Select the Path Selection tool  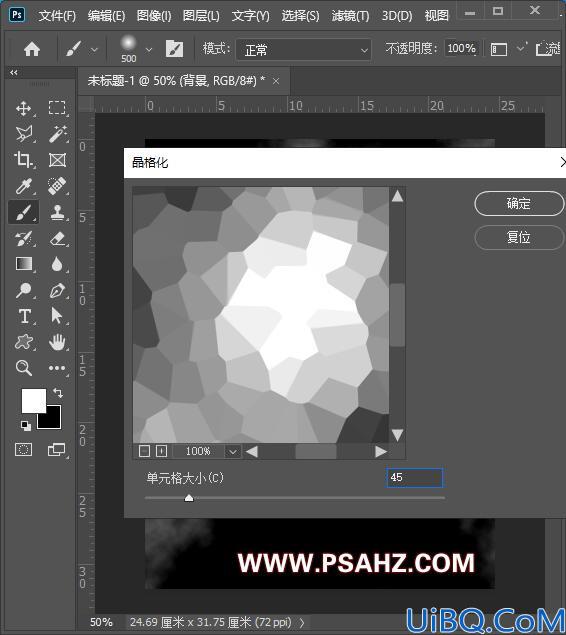click(56, 315)
